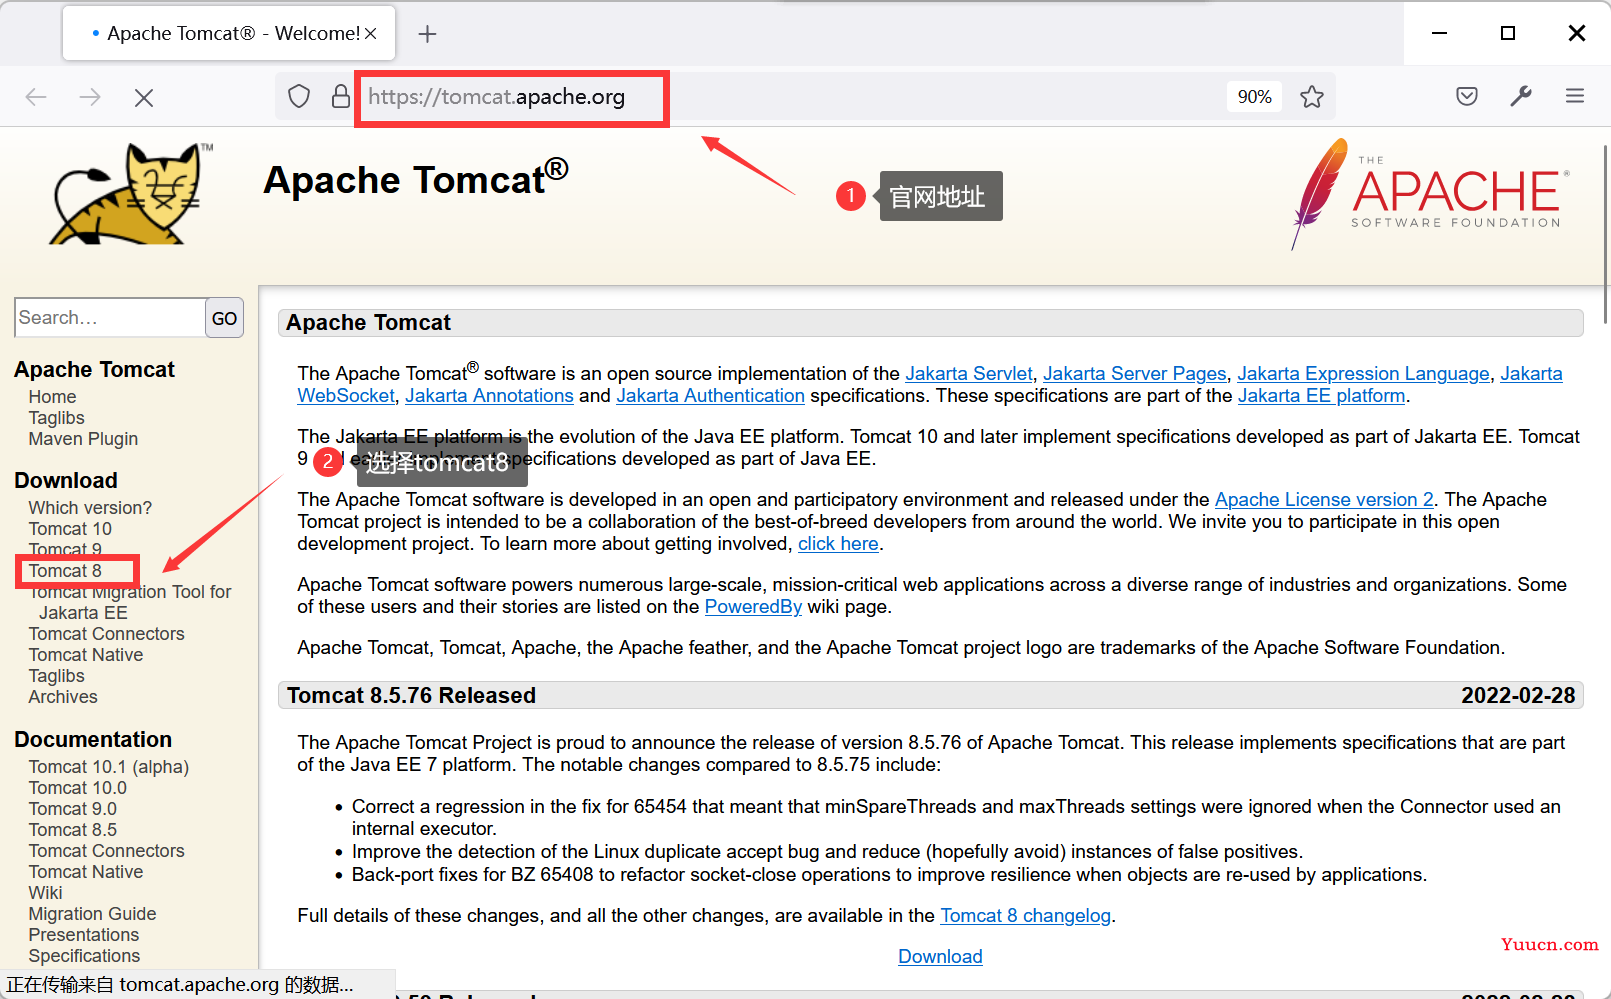Open Tomcat Native under Download
Screen dimensions: 1611x999
click(x=85, y=655)
